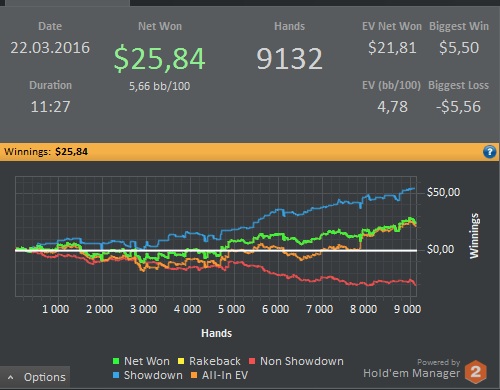The image size is (500, 390).
Task: Click the blue help question mark icon
Action: click(489, 152)
